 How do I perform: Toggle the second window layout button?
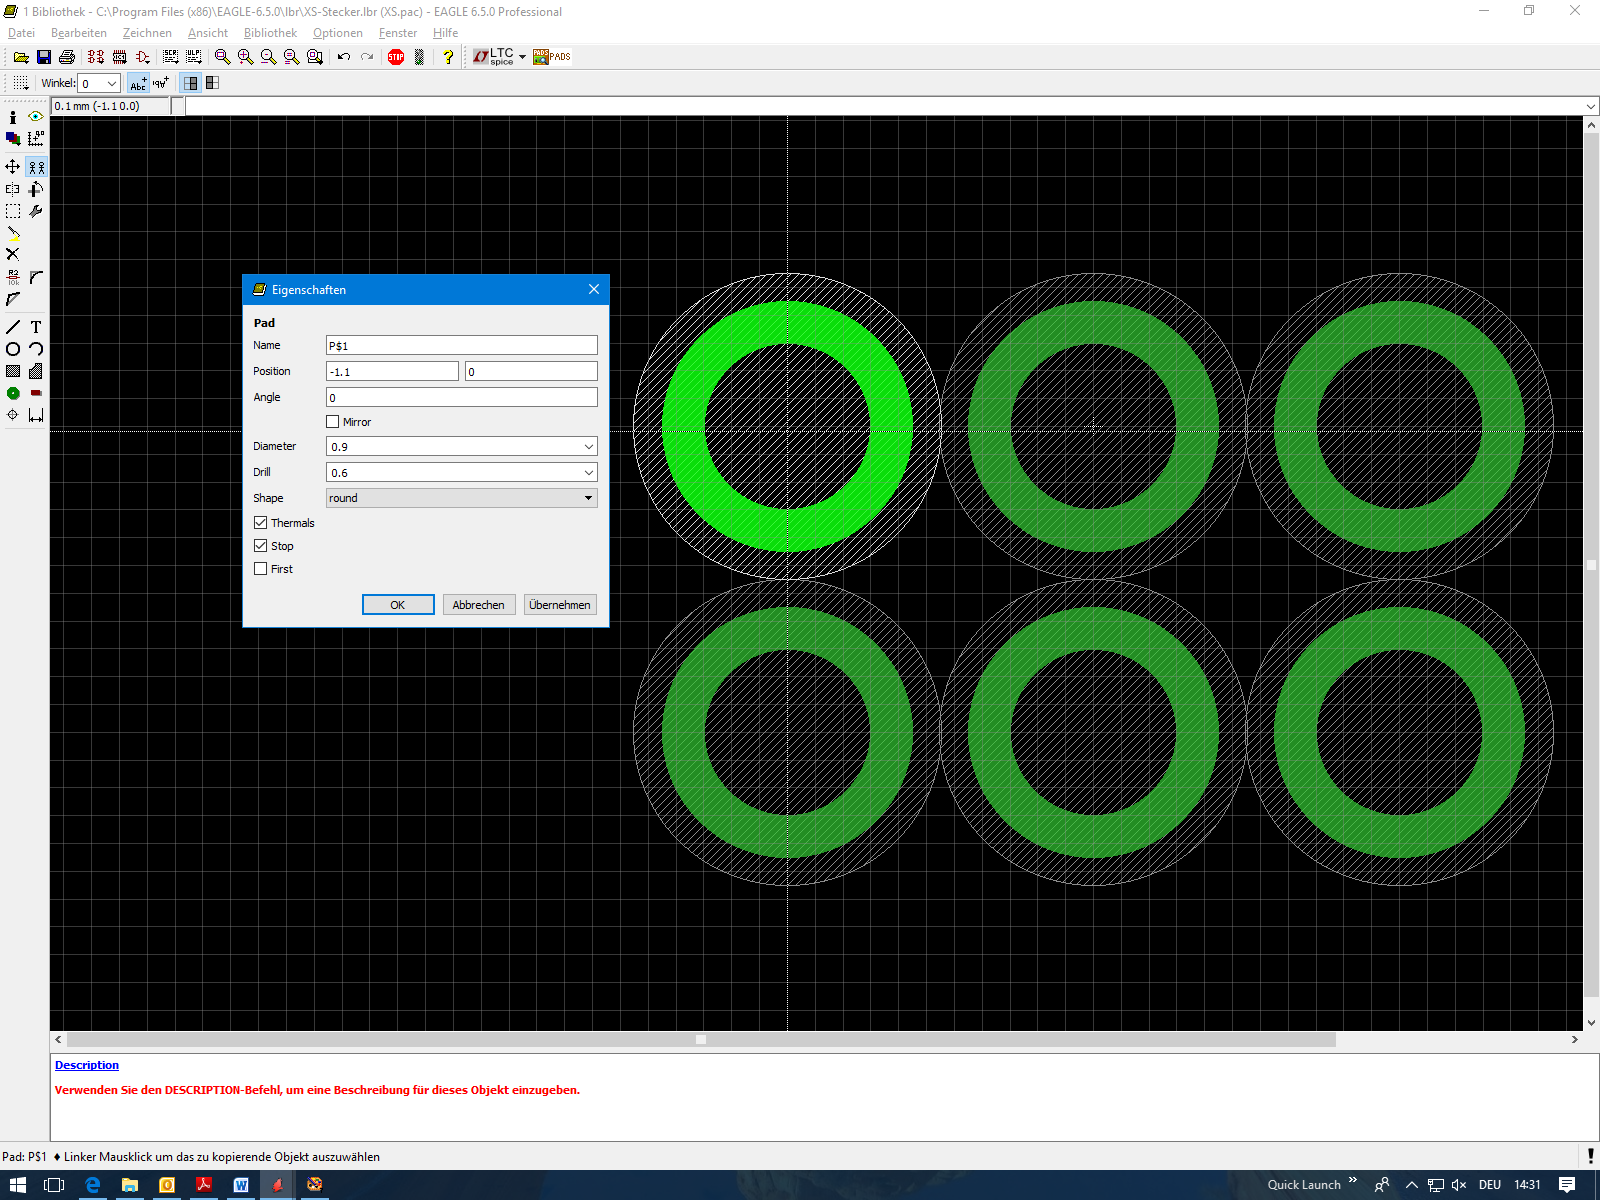coord(212,83)
